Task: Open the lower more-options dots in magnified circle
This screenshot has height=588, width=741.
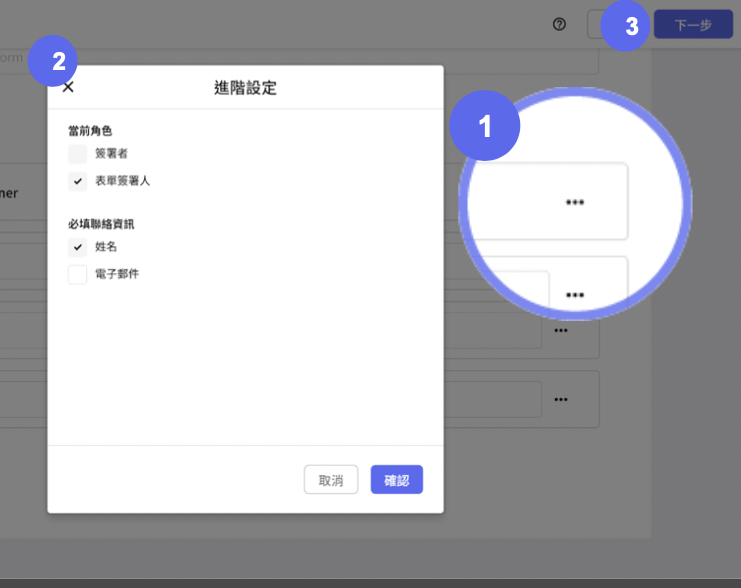Action: [575, 295]
